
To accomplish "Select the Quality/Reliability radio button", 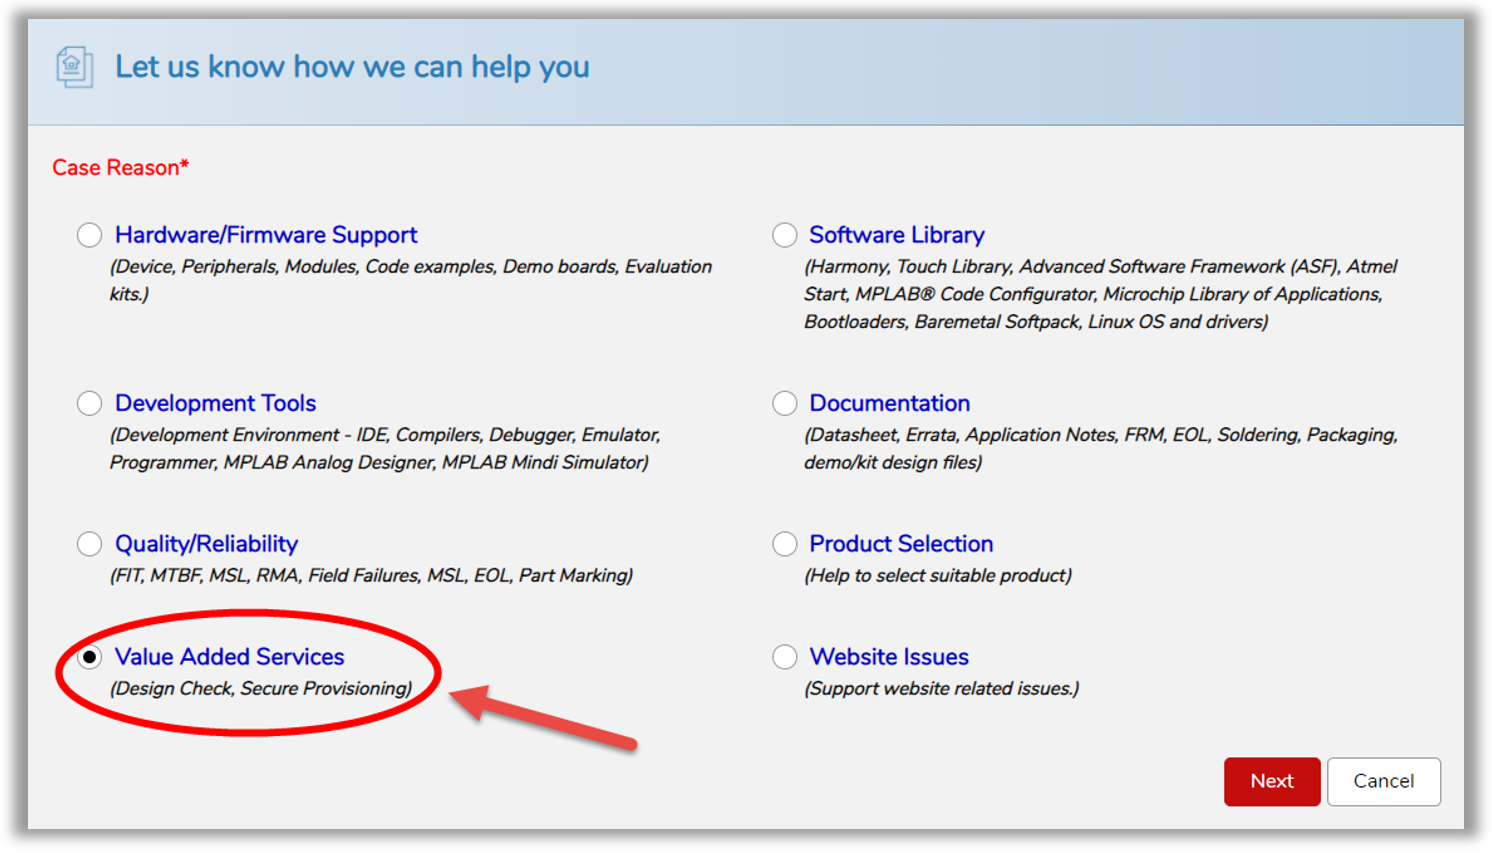I will [90, 544].
